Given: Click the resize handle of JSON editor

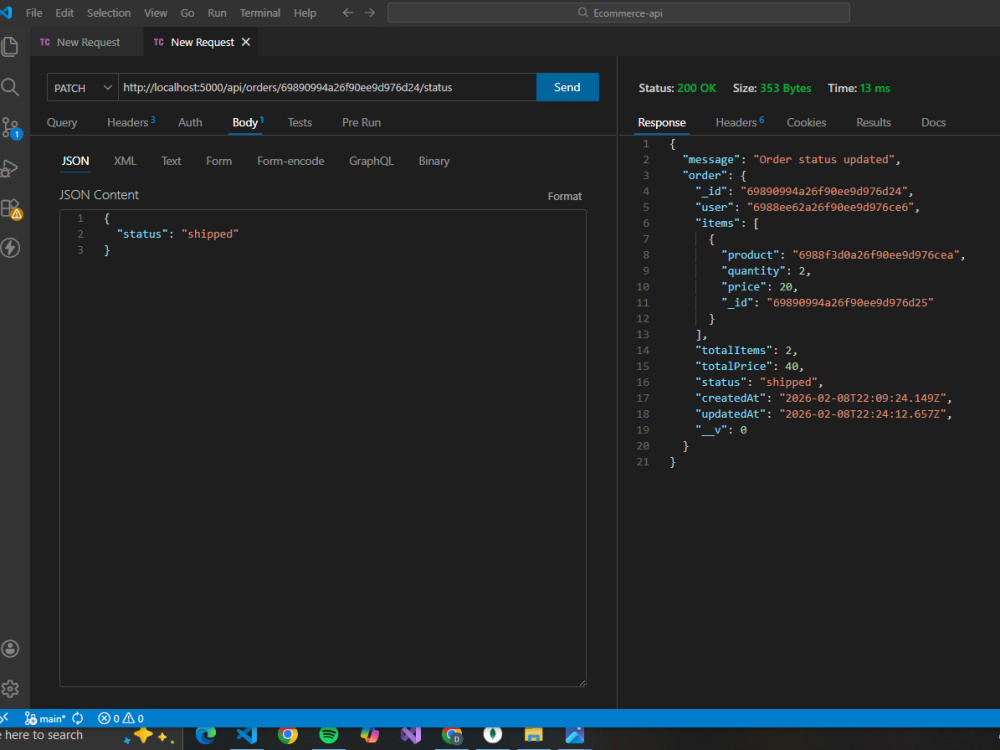Looking at the screenshot, I should point(582,682).
